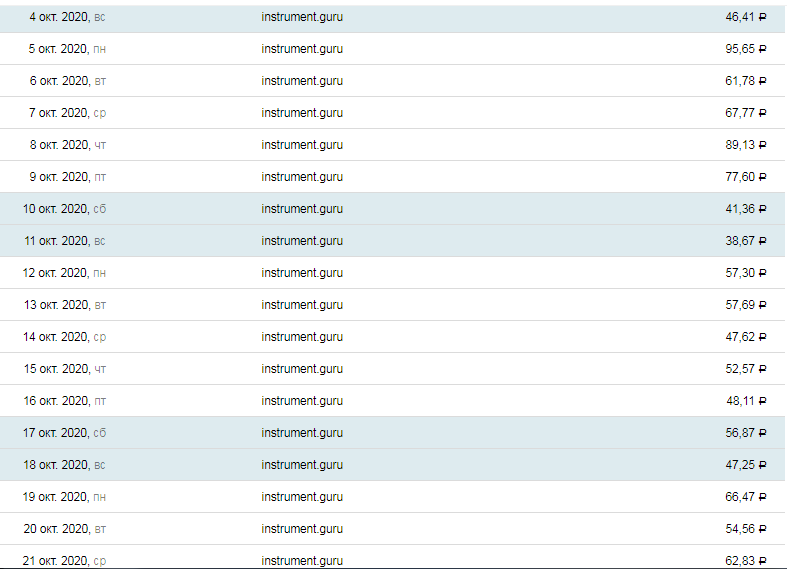Click the amount 77,60 ₽
787x569 pixels.
click(746, 177)
